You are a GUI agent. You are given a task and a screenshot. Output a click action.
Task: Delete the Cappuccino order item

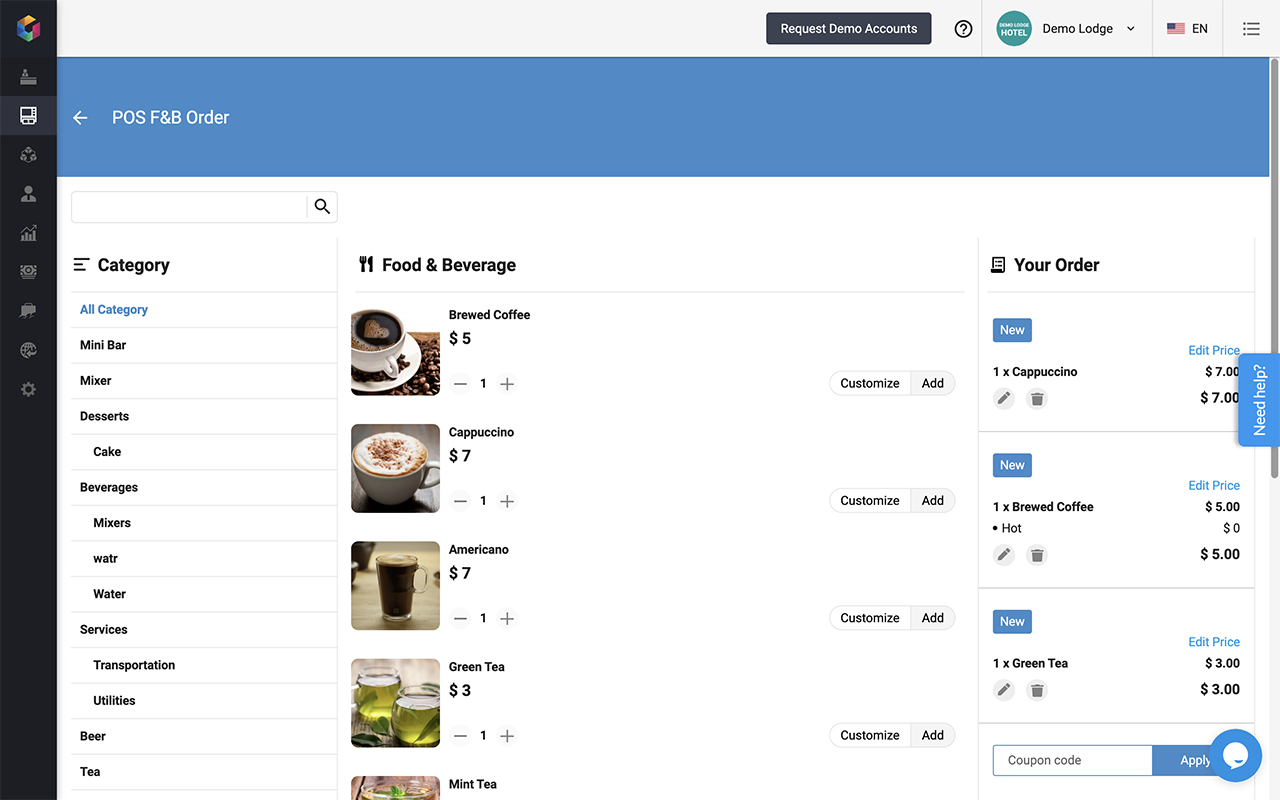coord(1037,399)
